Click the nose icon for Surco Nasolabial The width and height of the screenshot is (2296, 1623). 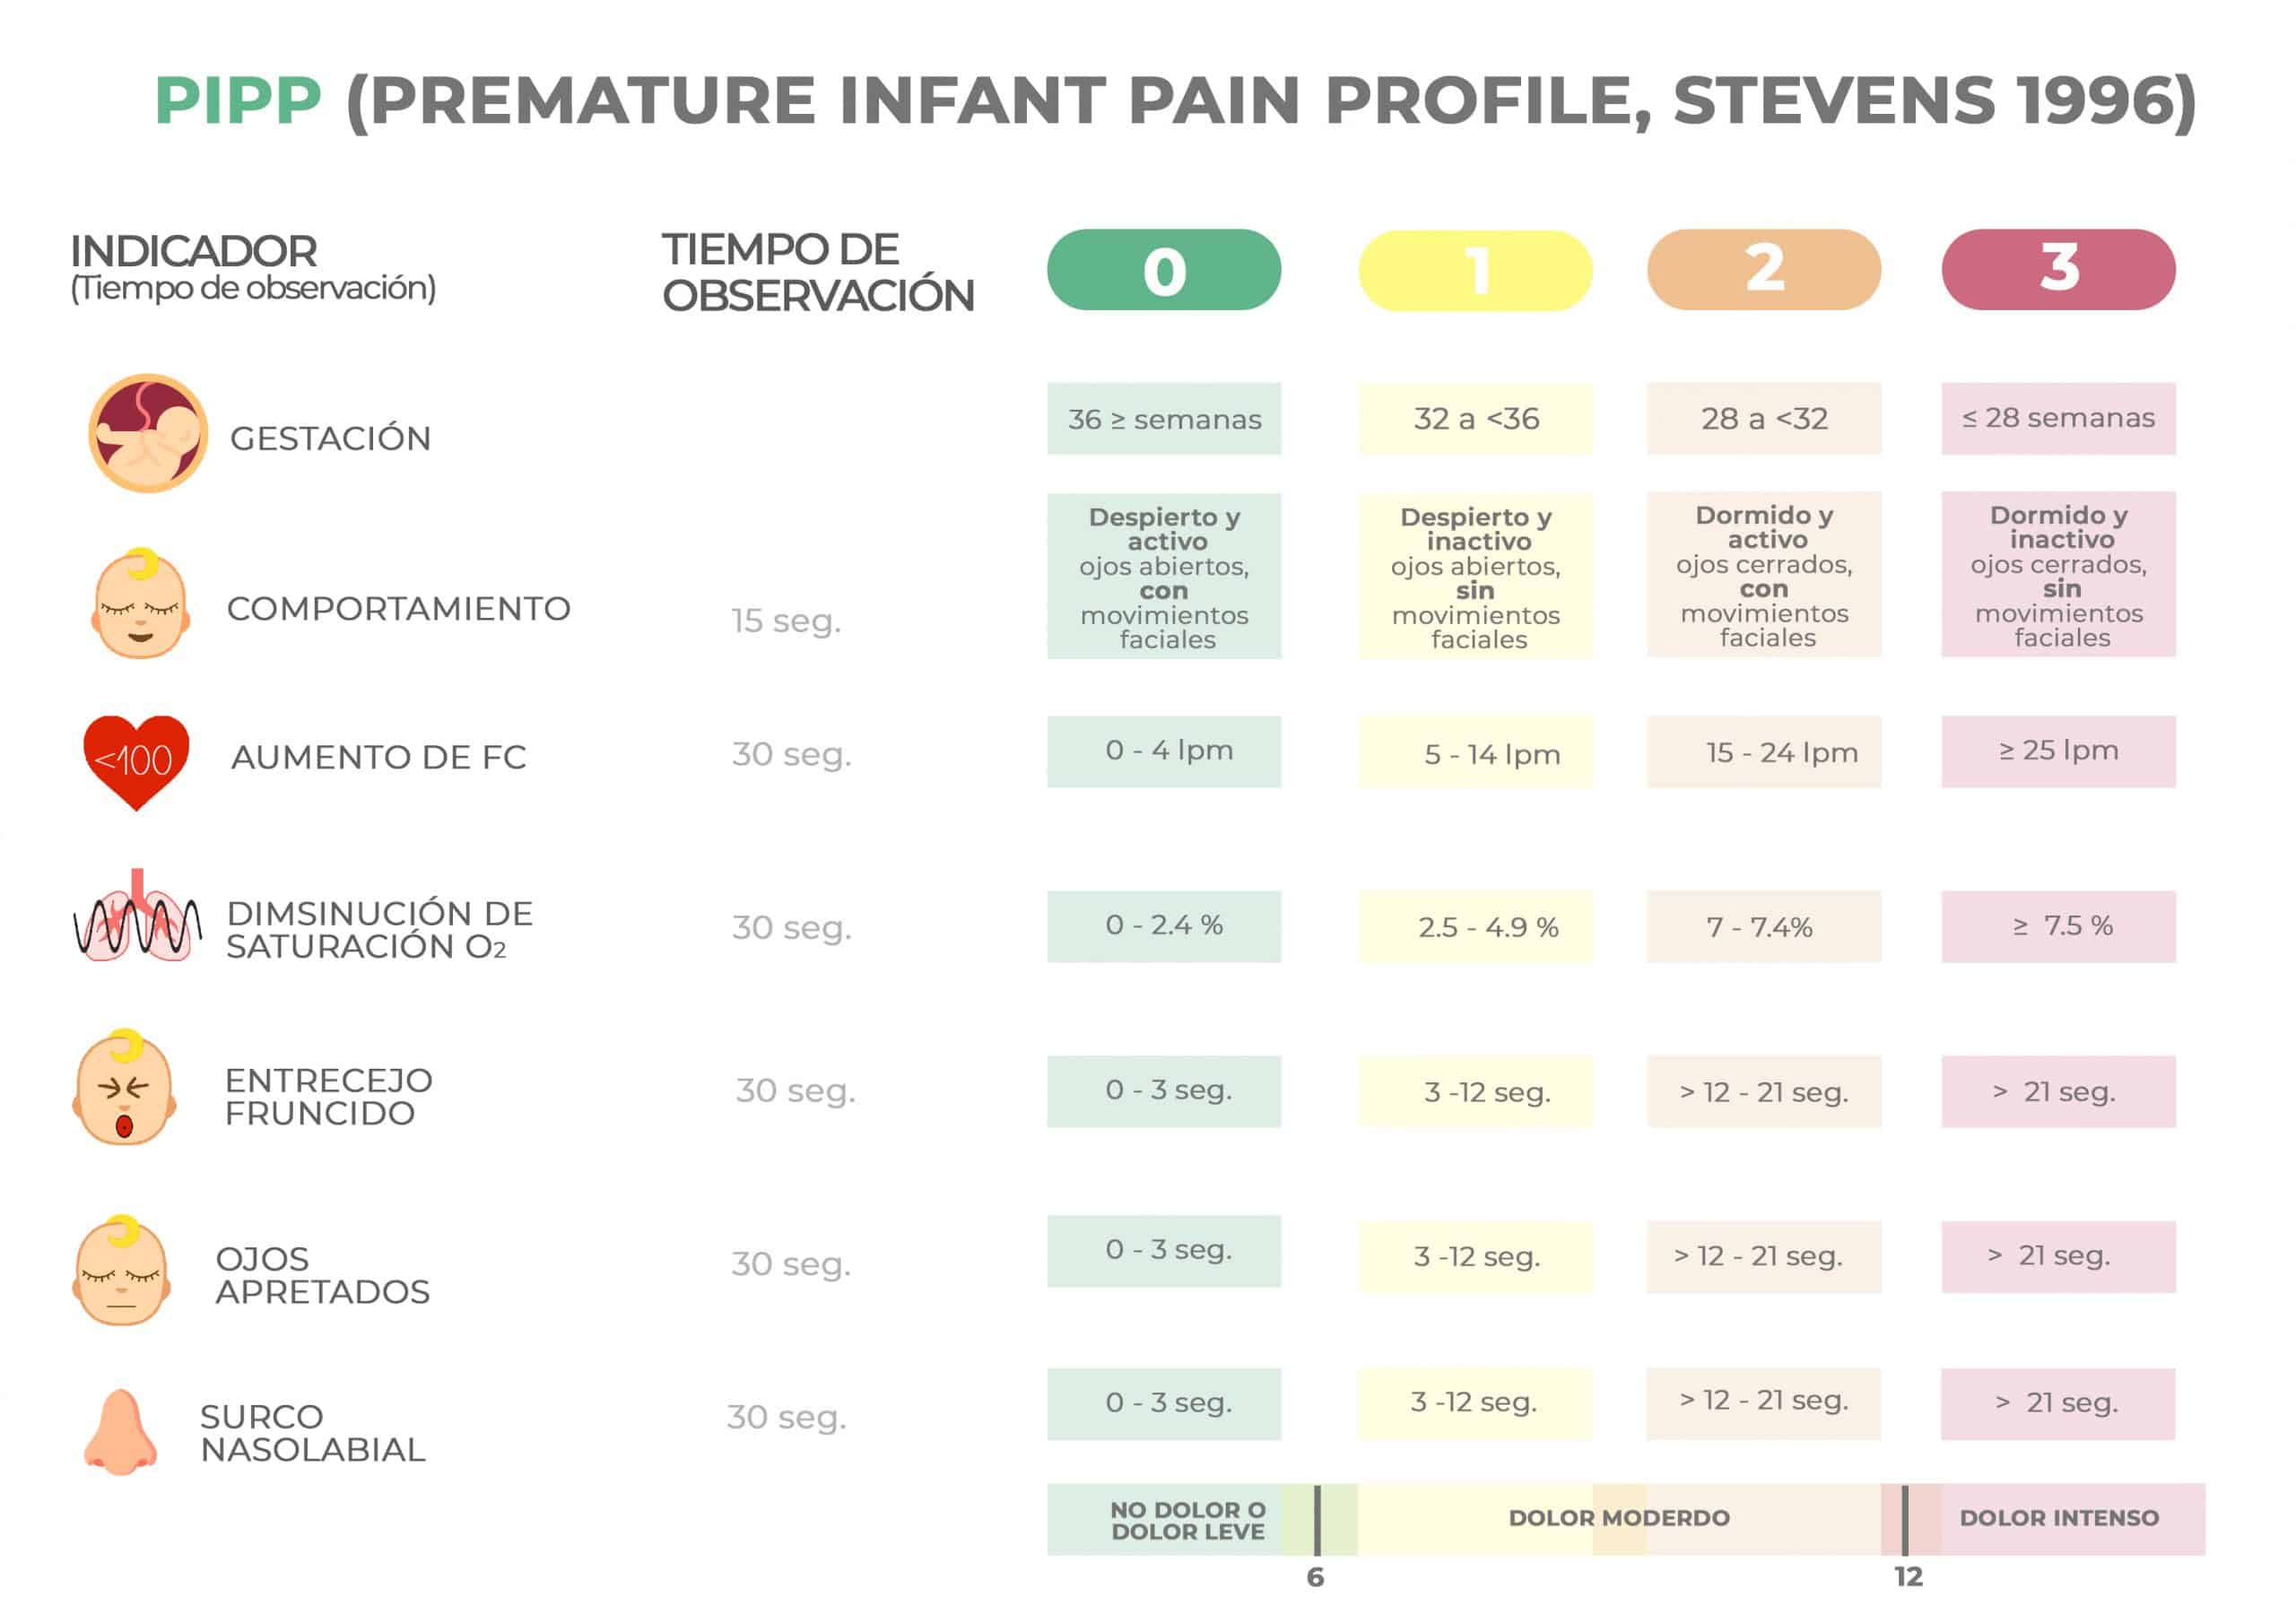[x=120, y=1432]
